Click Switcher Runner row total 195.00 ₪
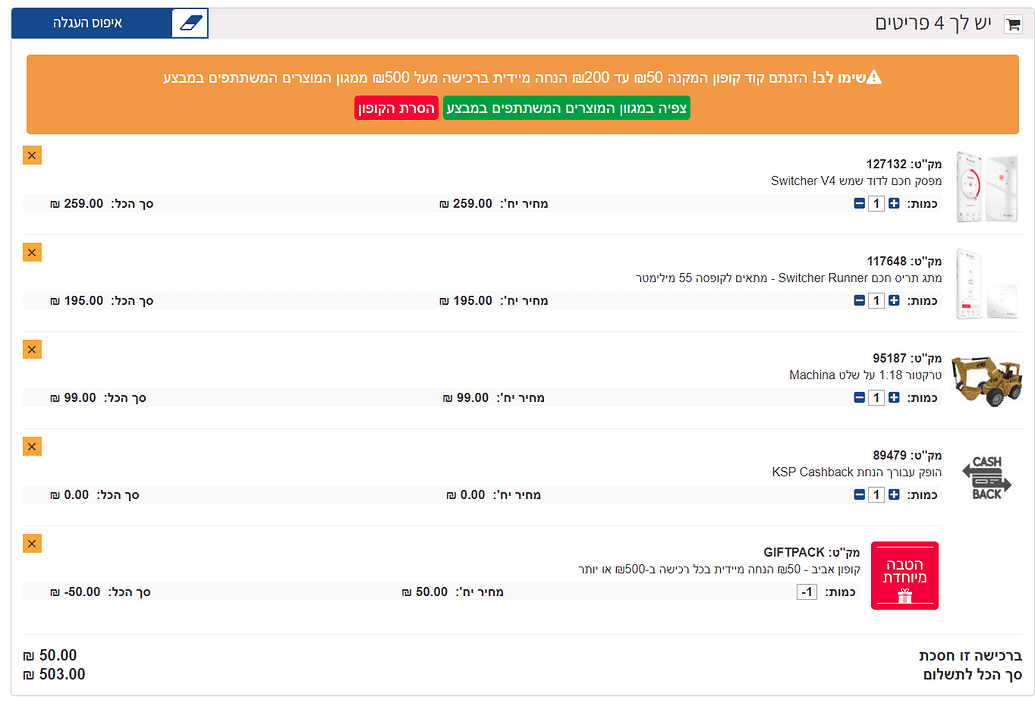Screen dimensions: 1035x702 [77, 301]
